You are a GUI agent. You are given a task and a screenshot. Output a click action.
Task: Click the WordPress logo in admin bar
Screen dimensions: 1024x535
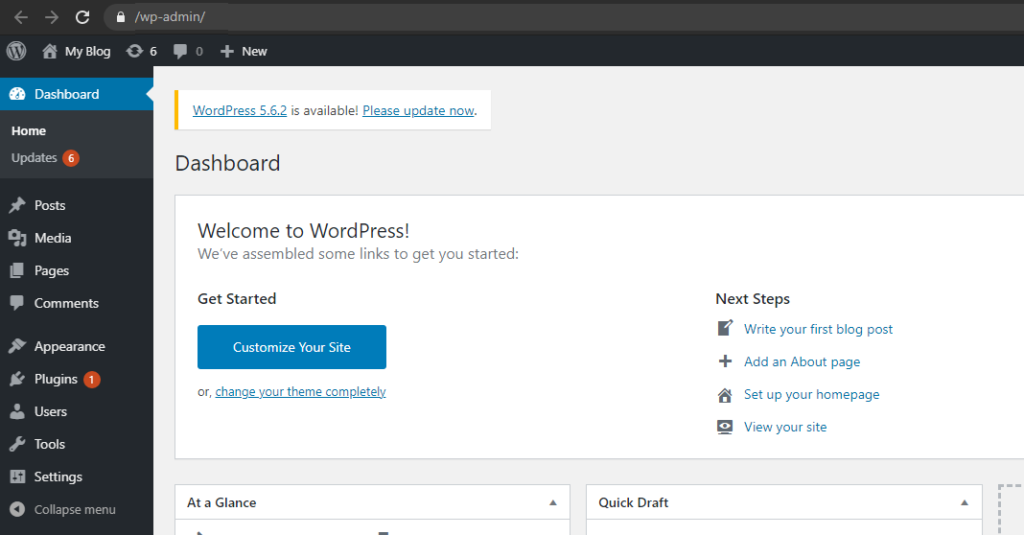[x=16, y=51]
